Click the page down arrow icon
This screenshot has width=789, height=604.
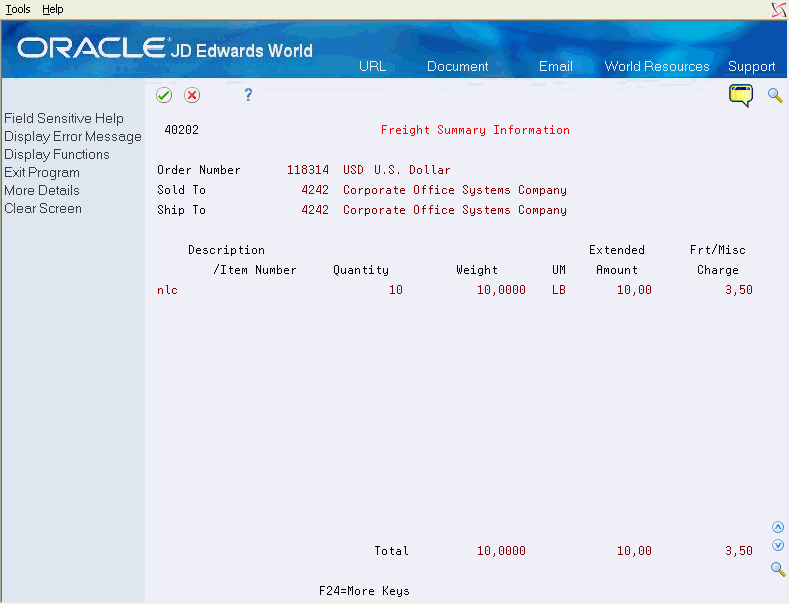(778, 545)
